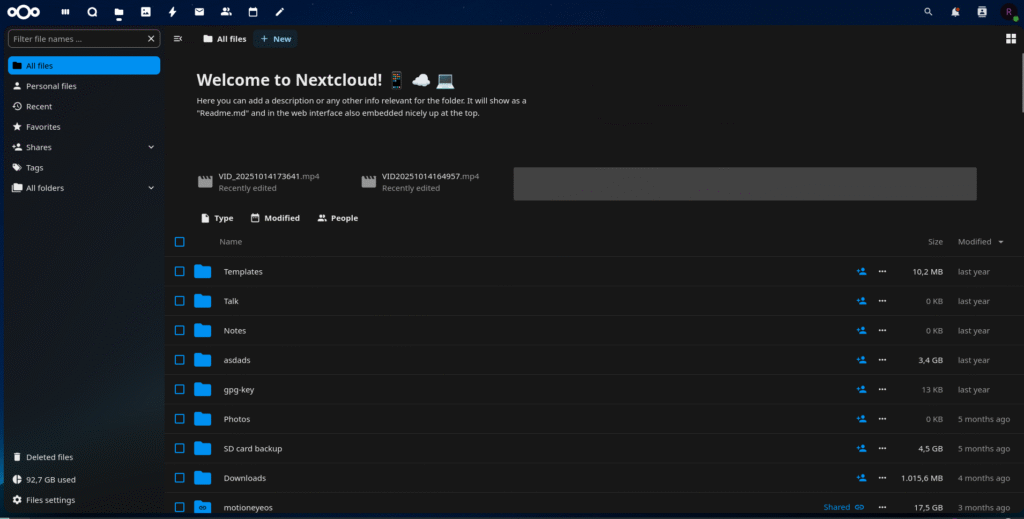Viewport: 1024px width, 519px height.
Task: Open actions menu for Notes folder
Action: pyautogui.click(x=882, y=331)
